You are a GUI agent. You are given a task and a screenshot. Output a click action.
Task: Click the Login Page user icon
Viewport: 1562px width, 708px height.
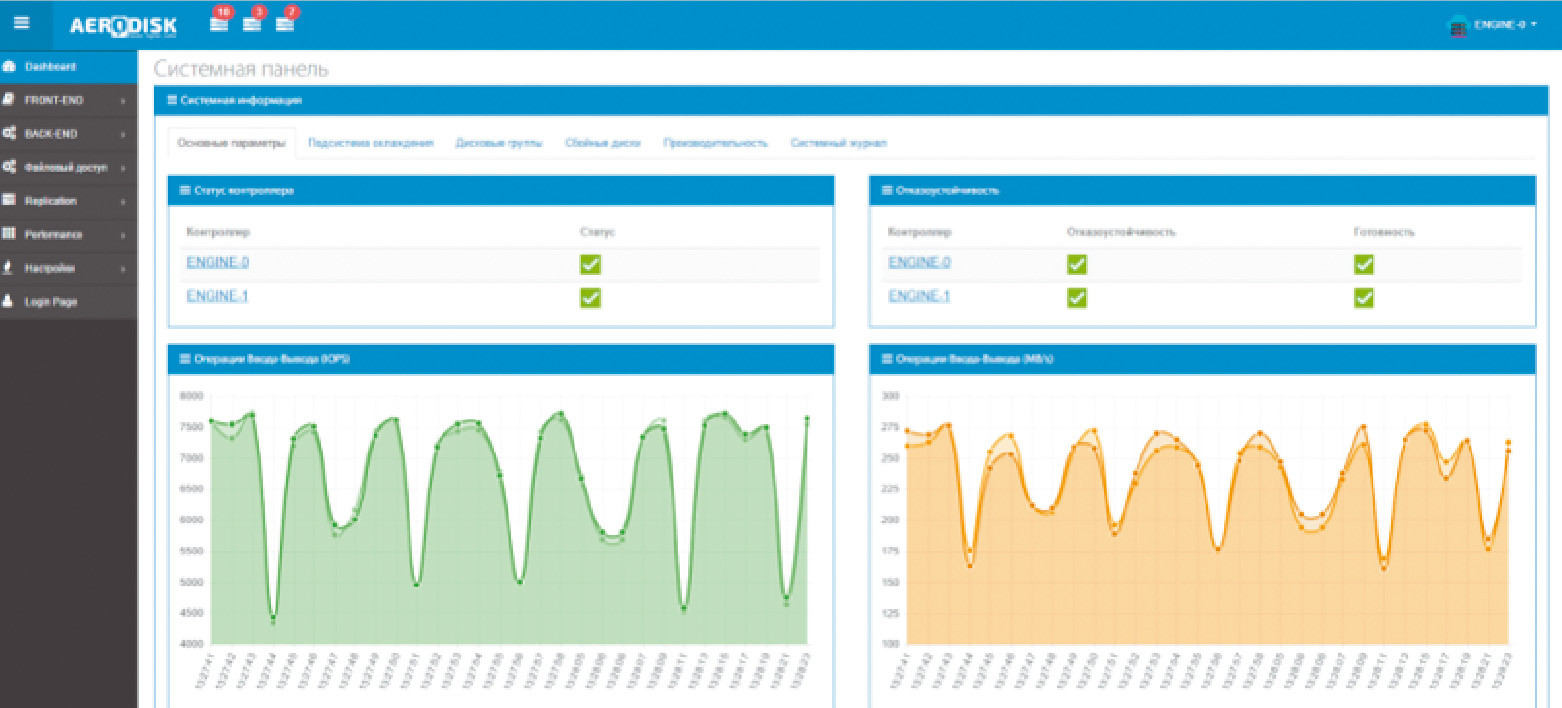(x=9, y=302)
